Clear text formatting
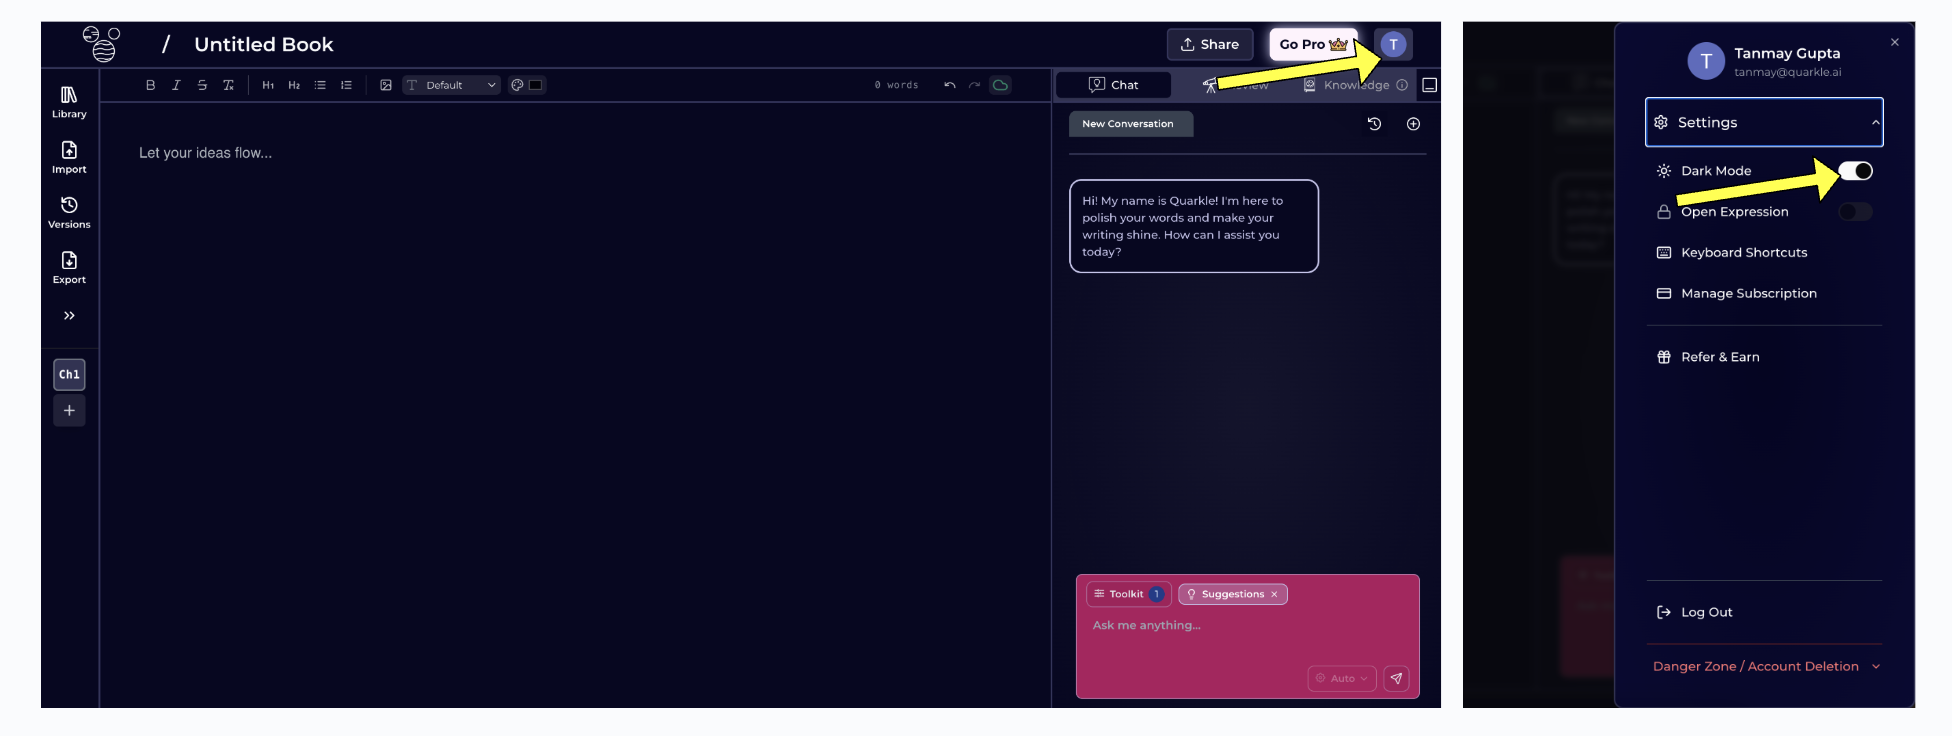This screenshot has height=736, width=1952. tap(228, 85)
